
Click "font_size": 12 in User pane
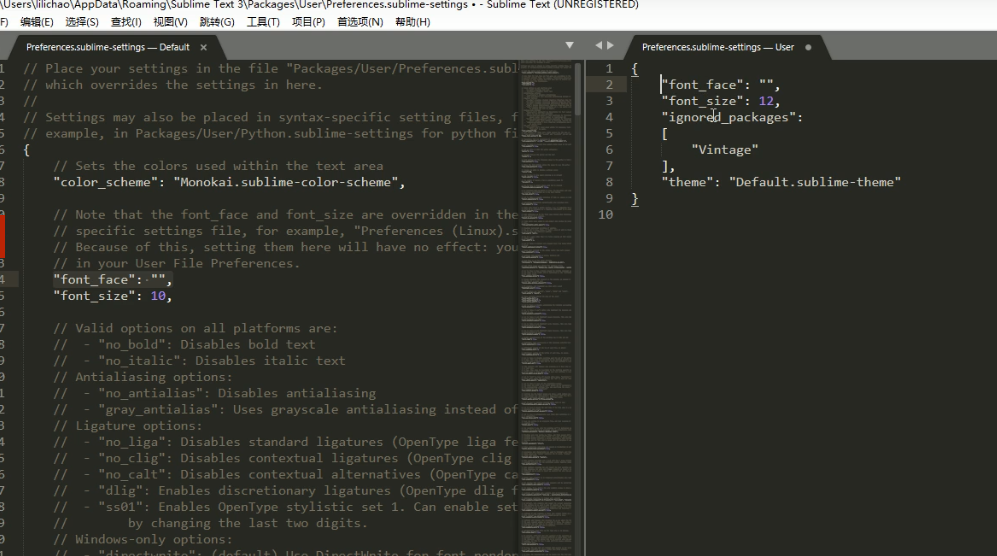pos(720,101)
